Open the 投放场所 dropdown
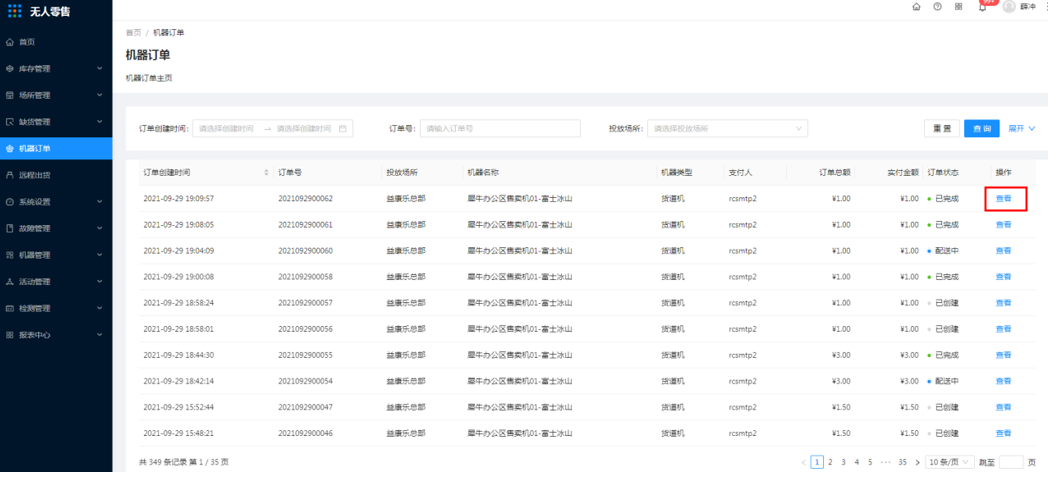This screenshot has width=1064, height=480. [727, 128]
